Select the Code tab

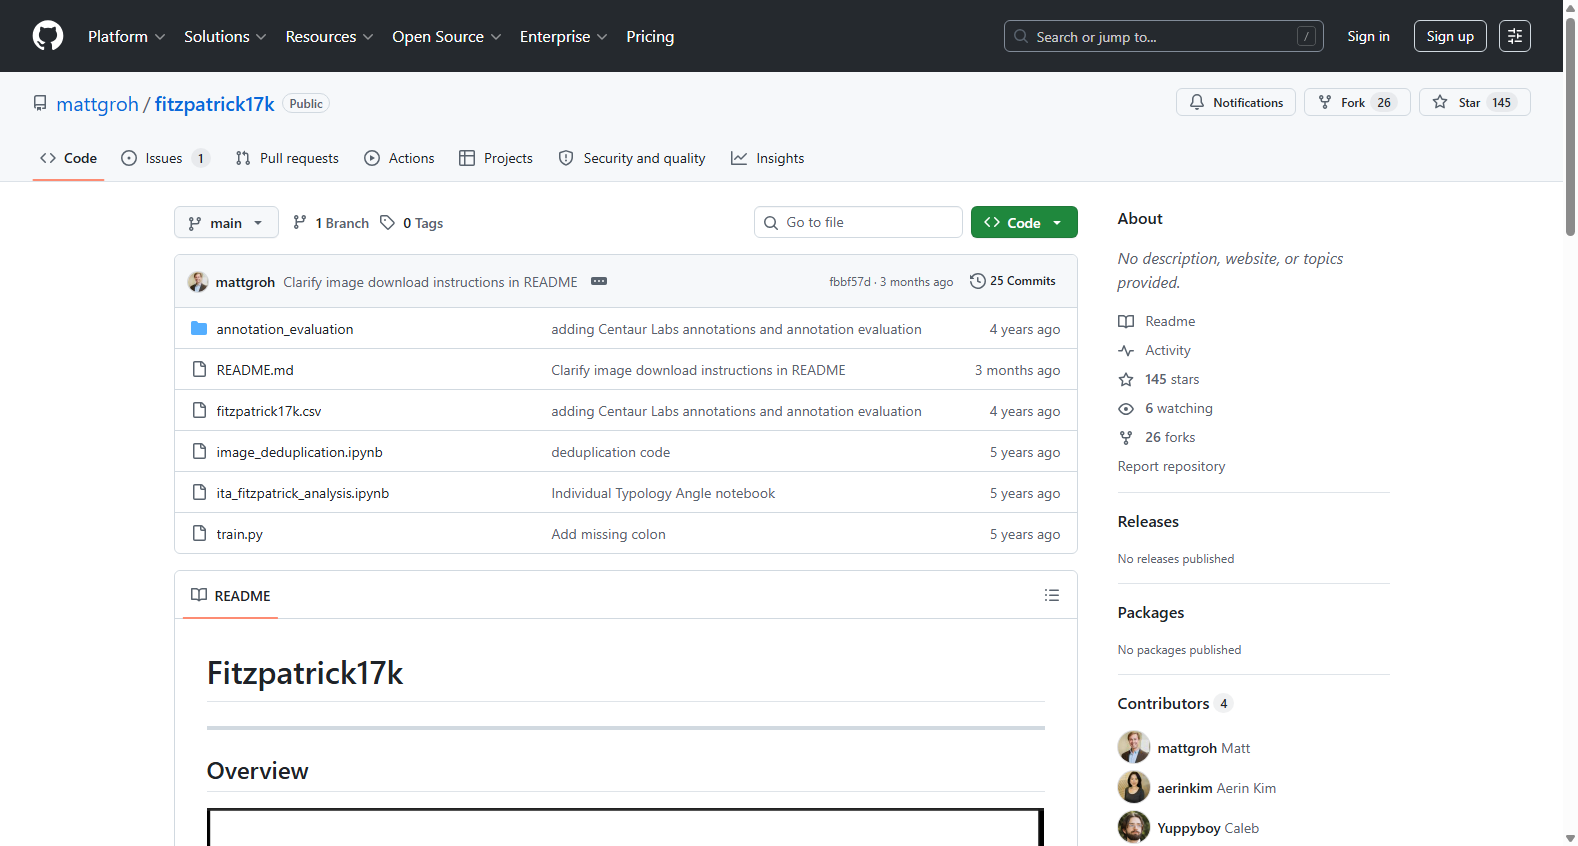point(68,158)
